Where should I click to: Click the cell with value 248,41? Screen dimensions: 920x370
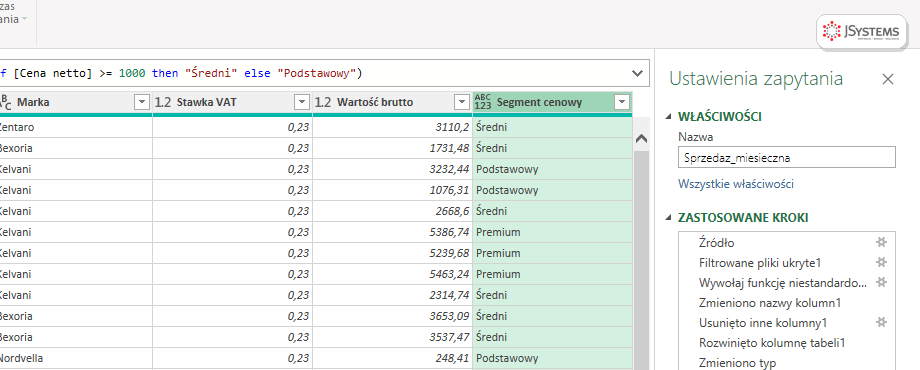click(x=393, y=358)
